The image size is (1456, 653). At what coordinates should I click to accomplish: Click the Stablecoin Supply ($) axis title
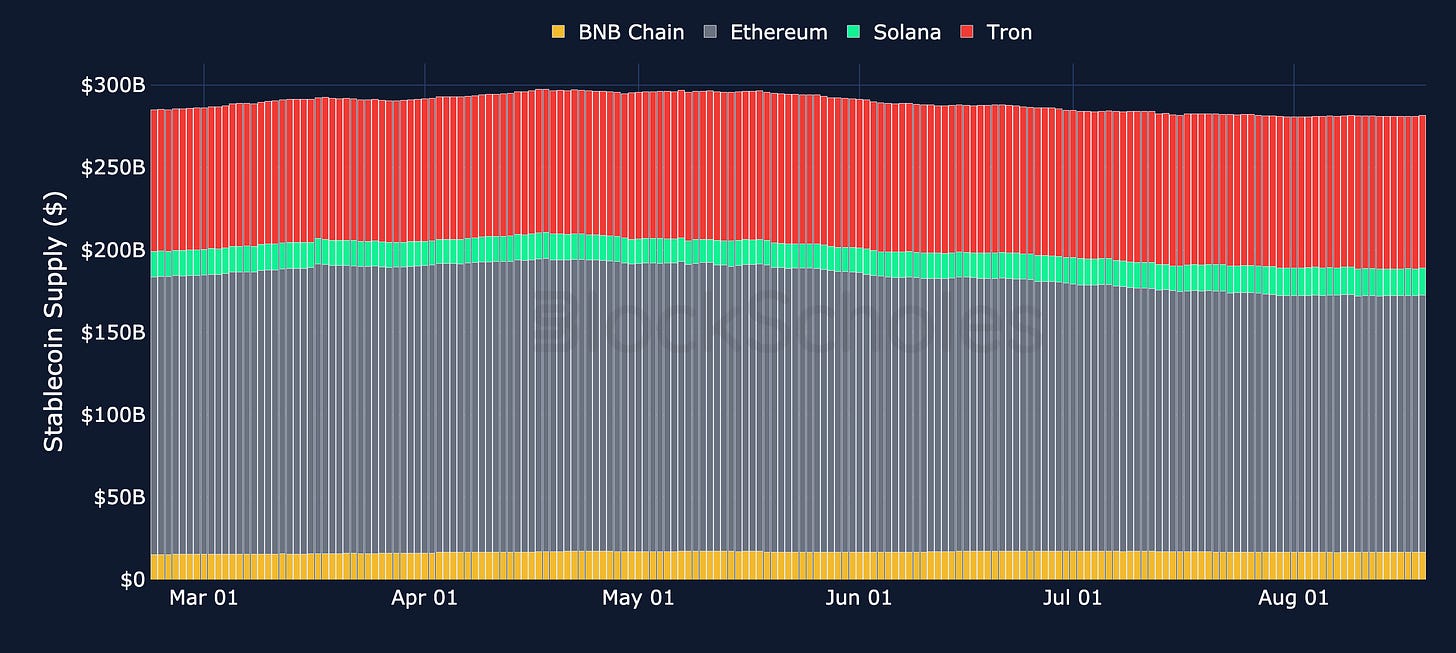[x=54, y=332]
